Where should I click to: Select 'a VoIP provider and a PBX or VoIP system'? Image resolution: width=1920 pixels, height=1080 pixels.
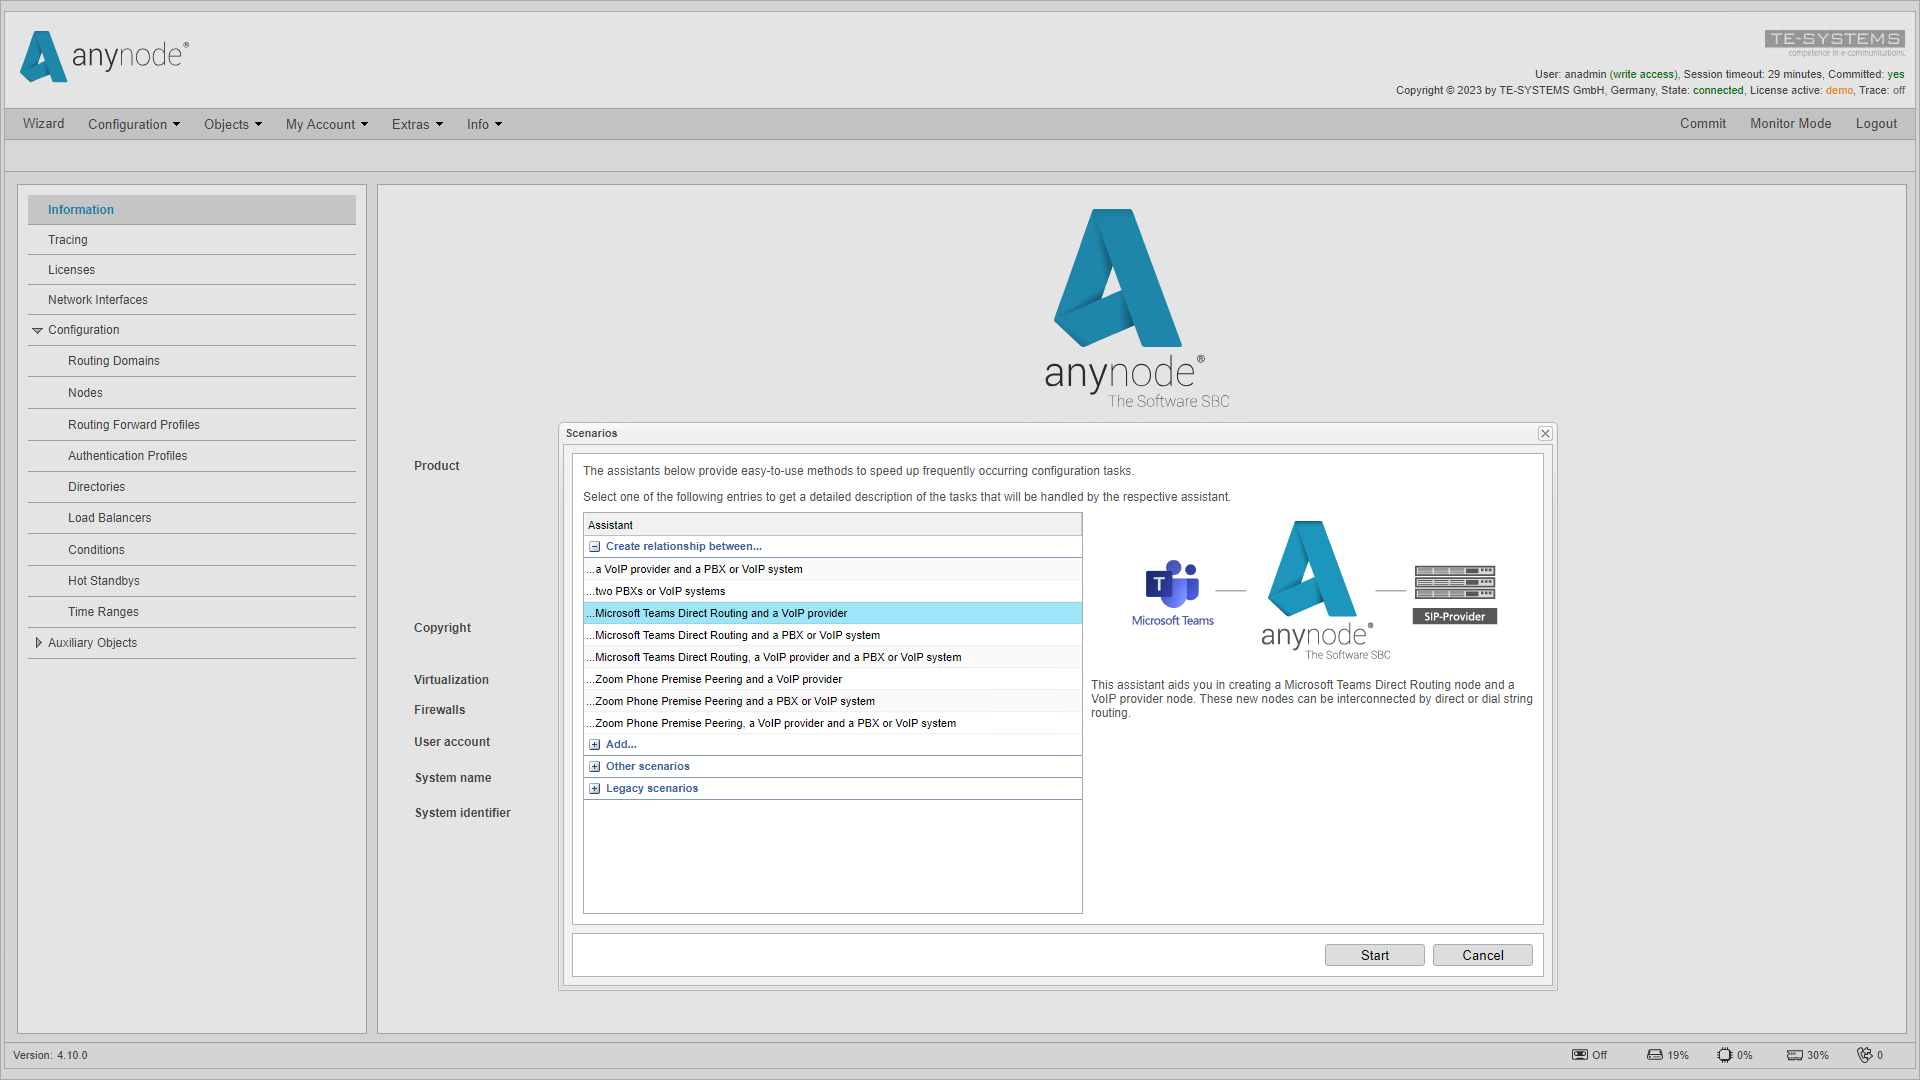point(832,569)
